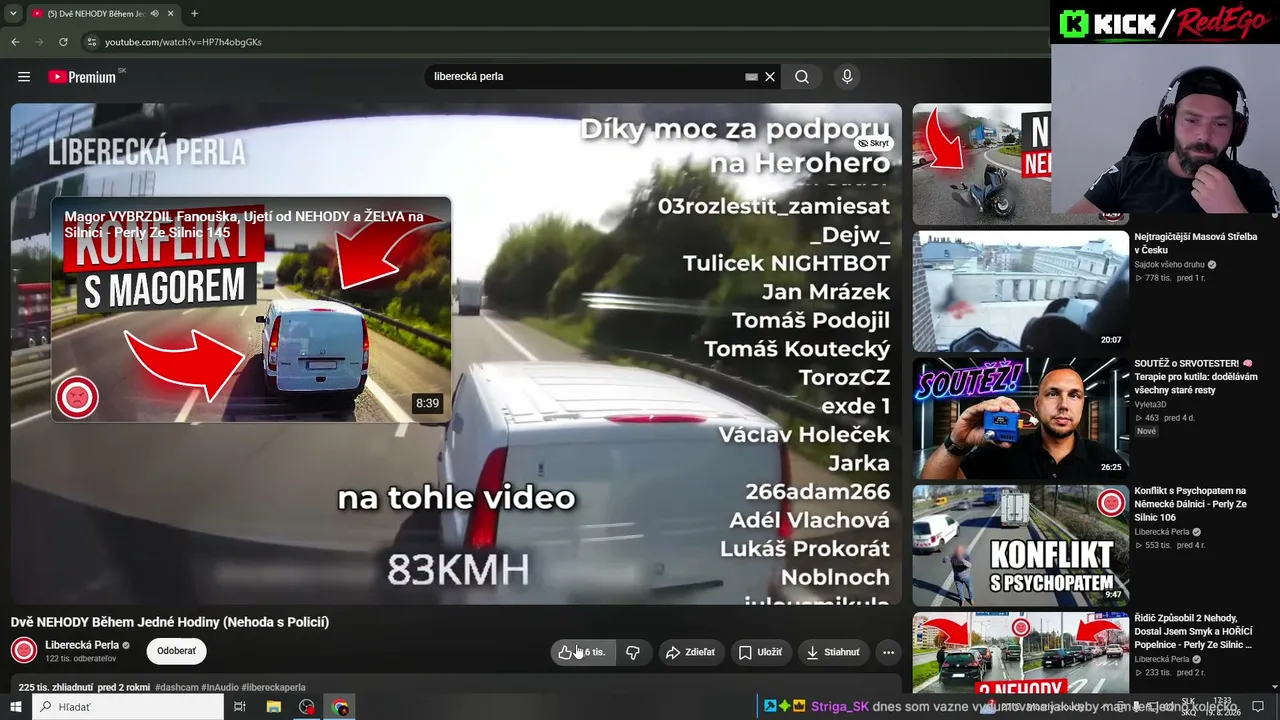Open the SOUTĚŽ Srvotester video thumbnail

coord(1020,418)
